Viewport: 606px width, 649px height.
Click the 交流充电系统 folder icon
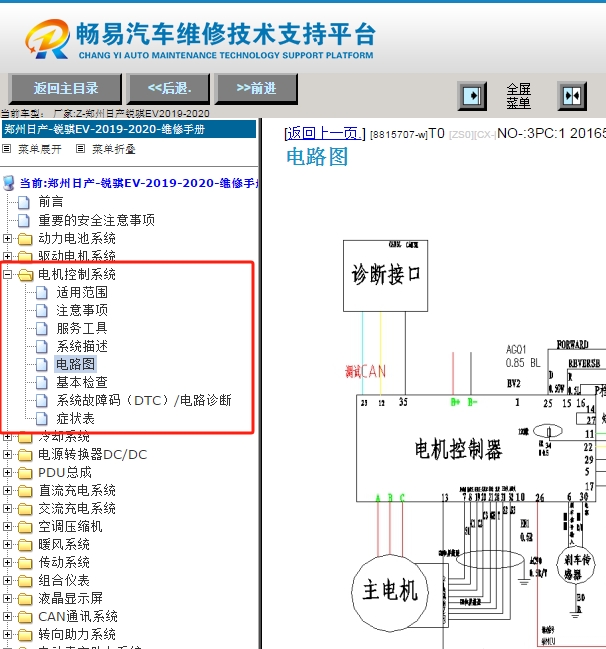click(x=25, y=509)
